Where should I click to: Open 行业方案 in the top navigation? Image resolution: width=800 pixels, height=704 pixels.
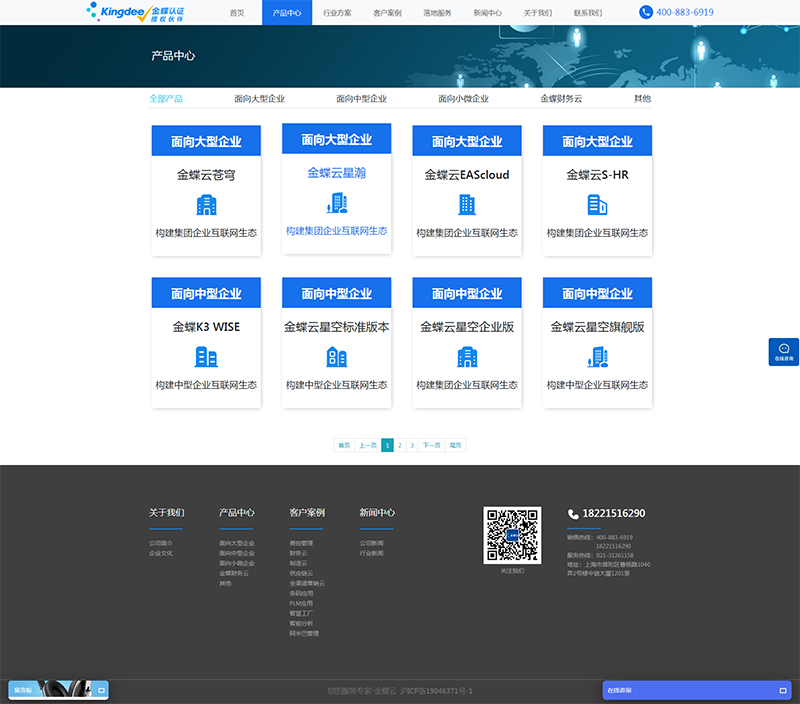coord(337,13)
